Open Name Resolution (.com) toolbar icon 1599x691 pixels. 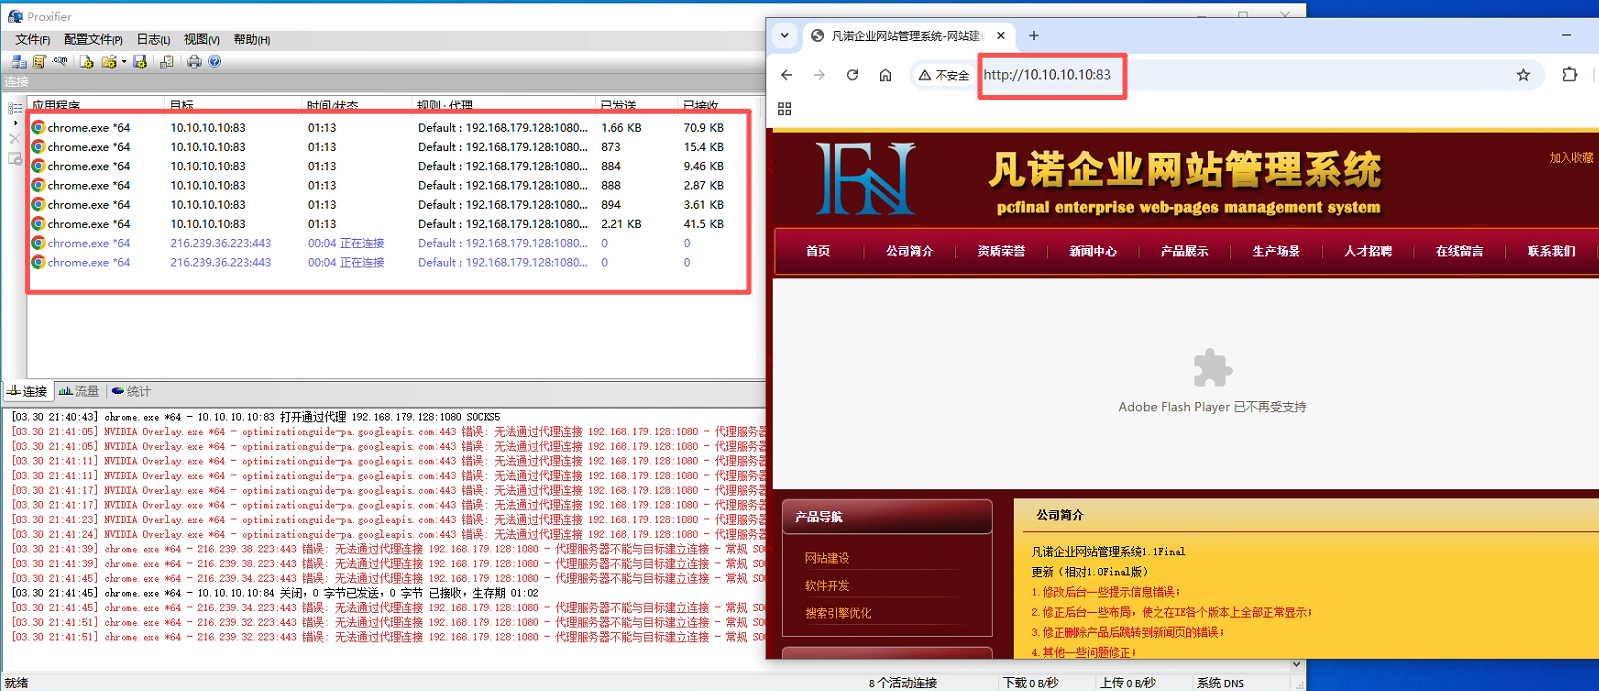coord(60,62)
